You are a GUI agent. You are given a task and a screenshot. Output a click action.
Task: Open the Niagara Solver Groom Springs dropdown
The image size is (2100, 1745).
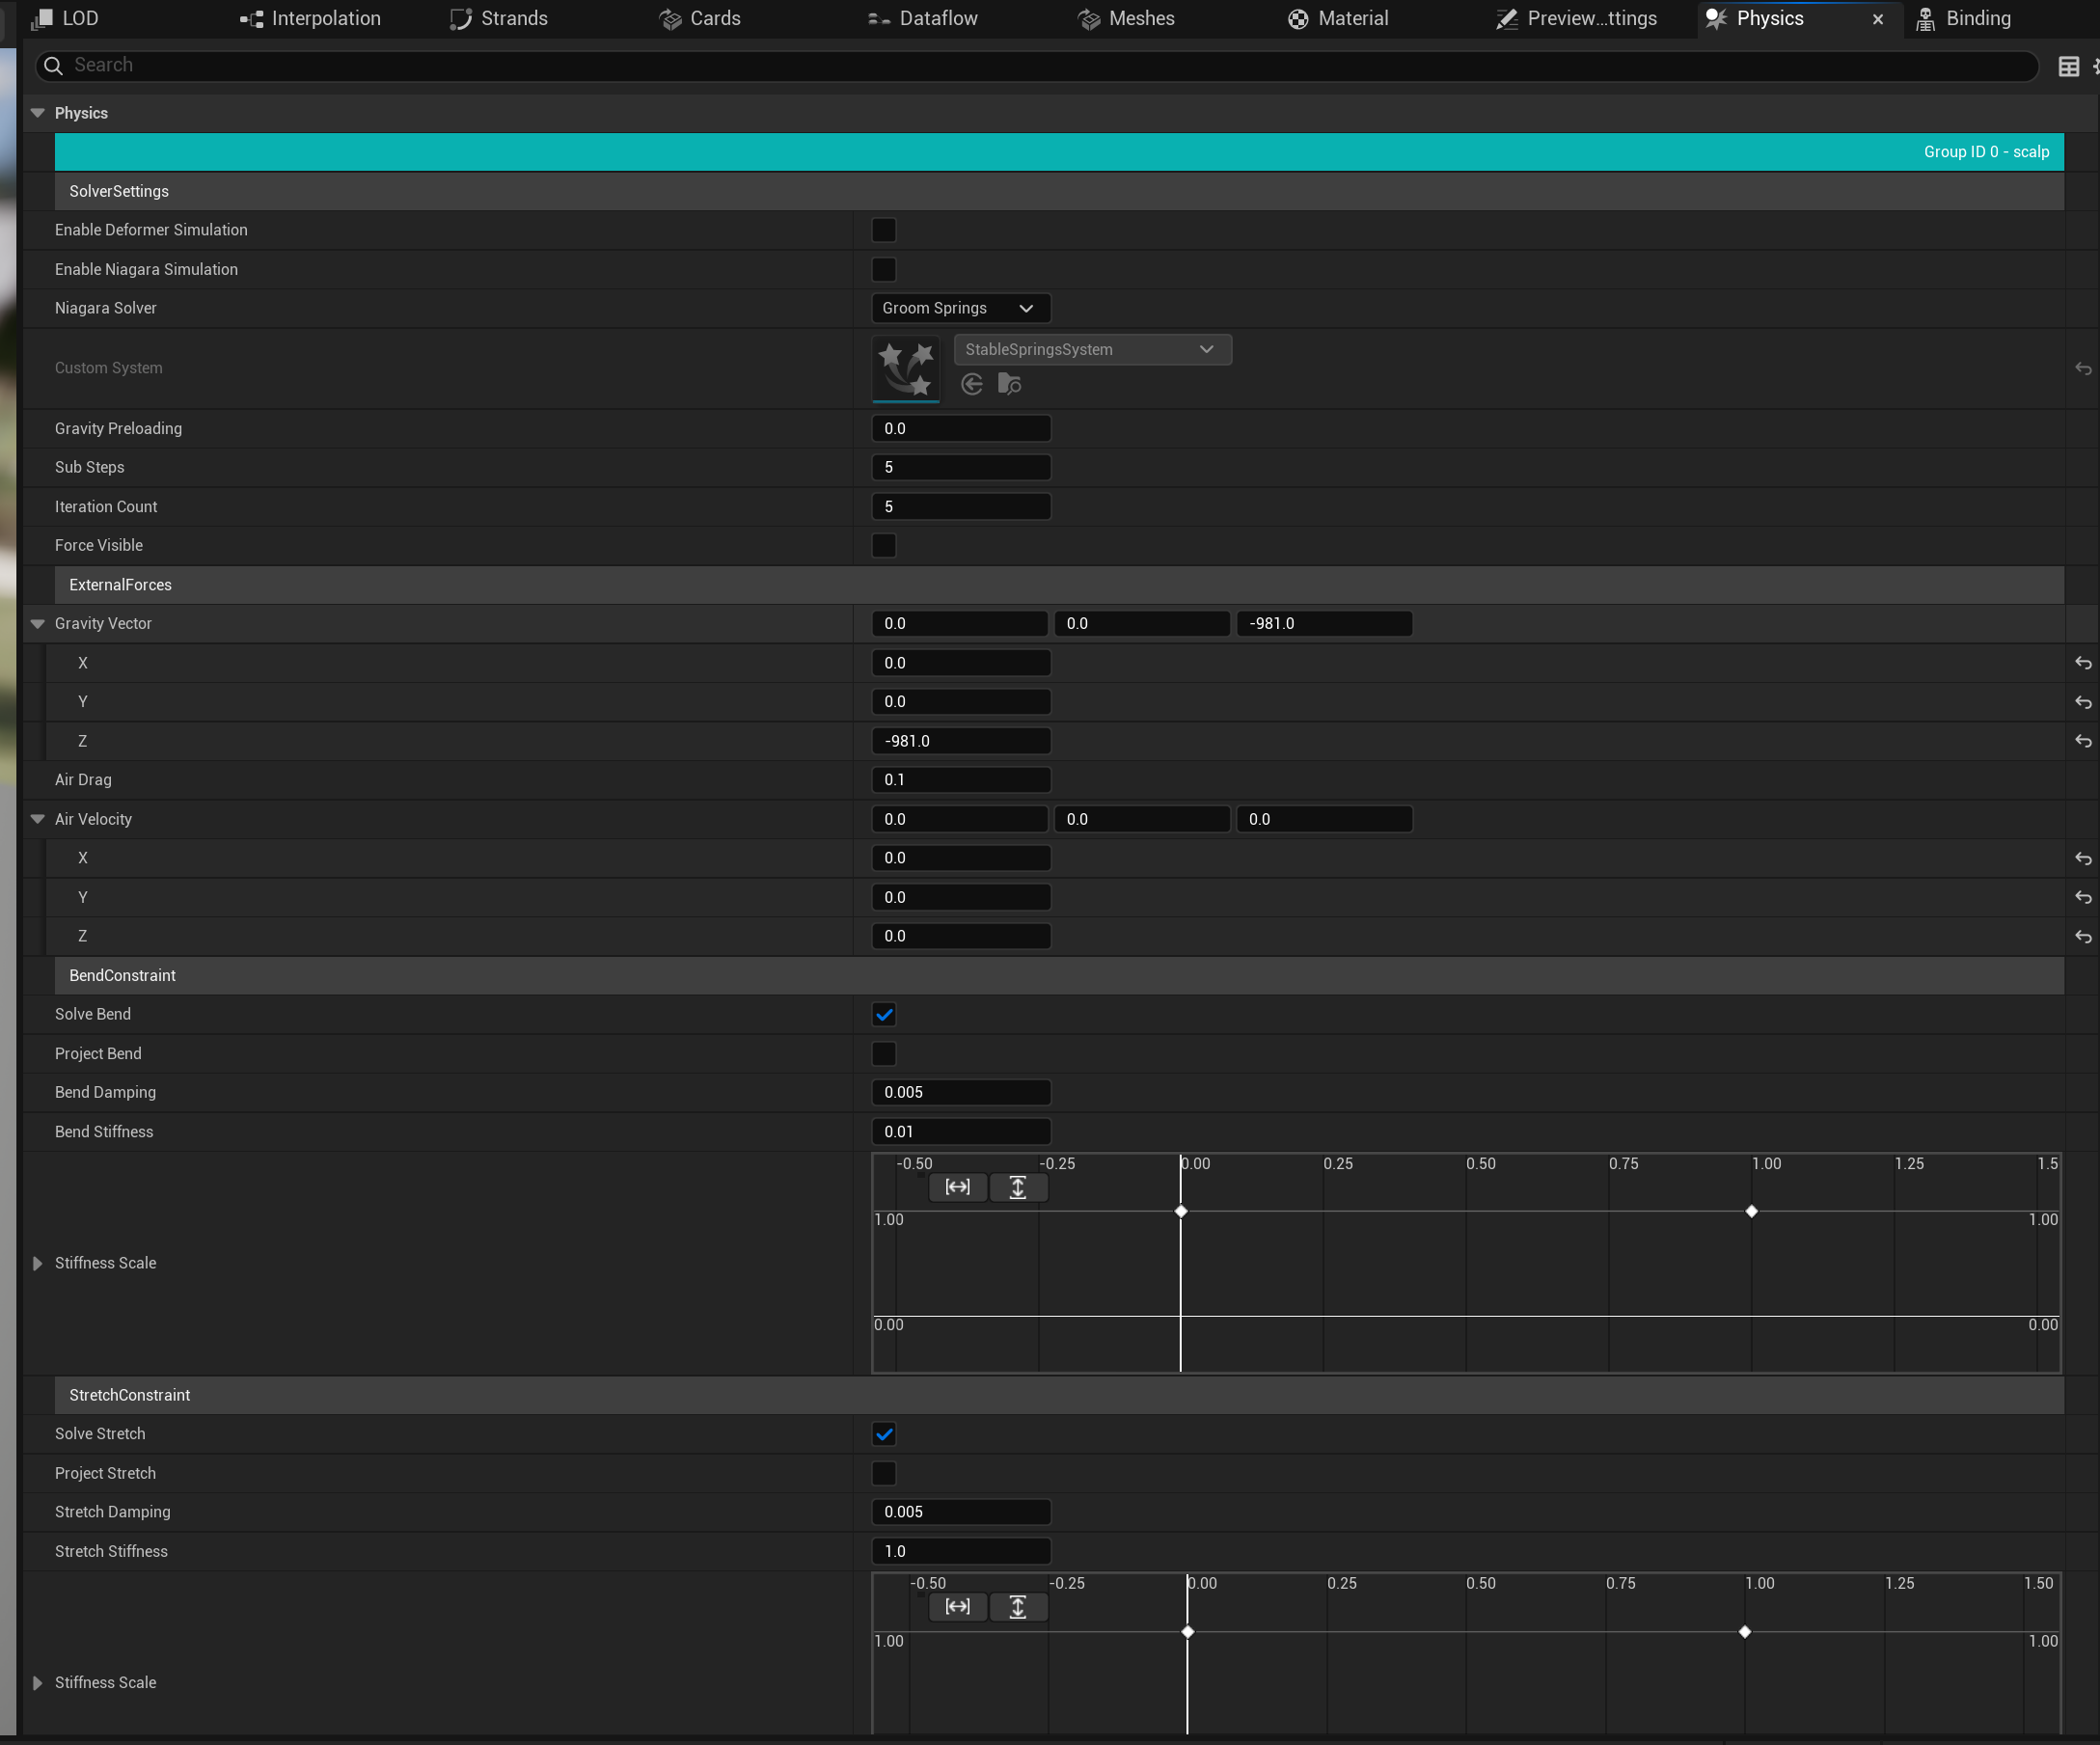[960, 308]
